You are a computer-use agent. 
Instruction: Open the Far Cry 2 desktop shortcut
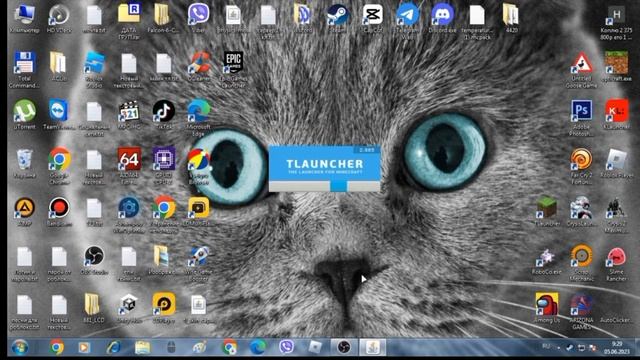tap(581, 166)
